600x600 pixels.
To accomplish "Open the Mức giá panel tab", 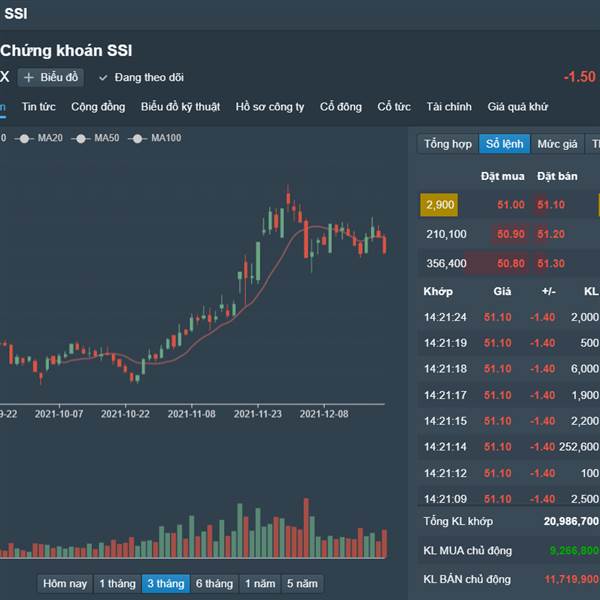I will (x=557, y=144).
